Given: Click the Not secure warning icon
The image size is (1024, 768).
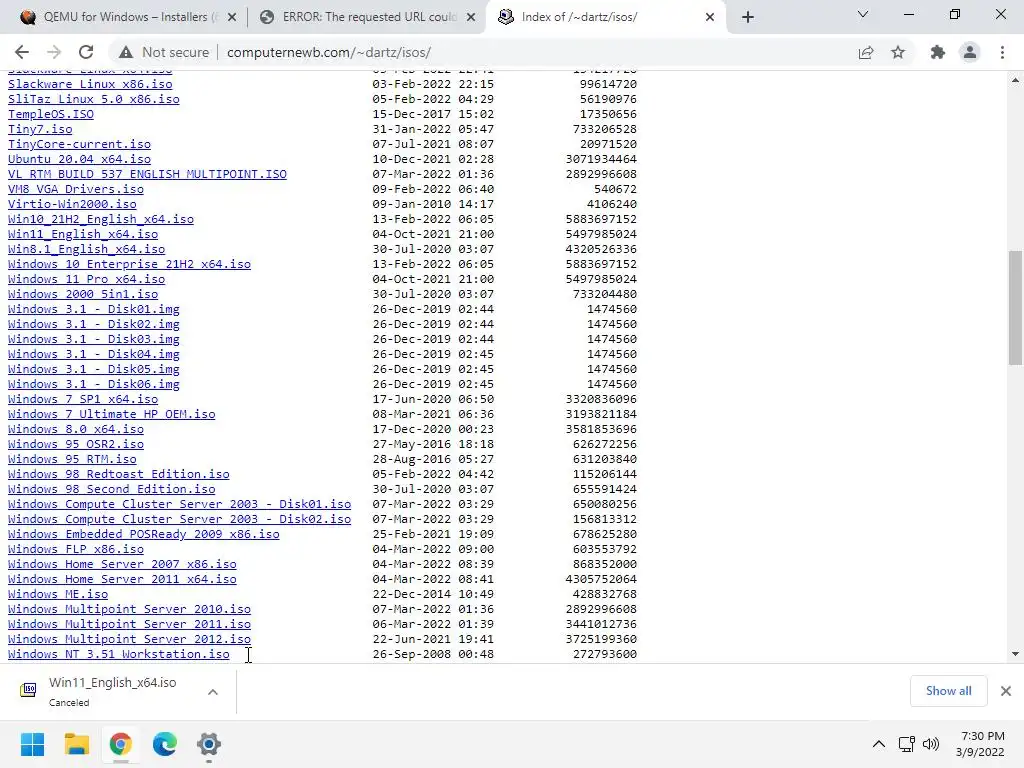Looking at the screenshot, I should [x=126, y=52].
